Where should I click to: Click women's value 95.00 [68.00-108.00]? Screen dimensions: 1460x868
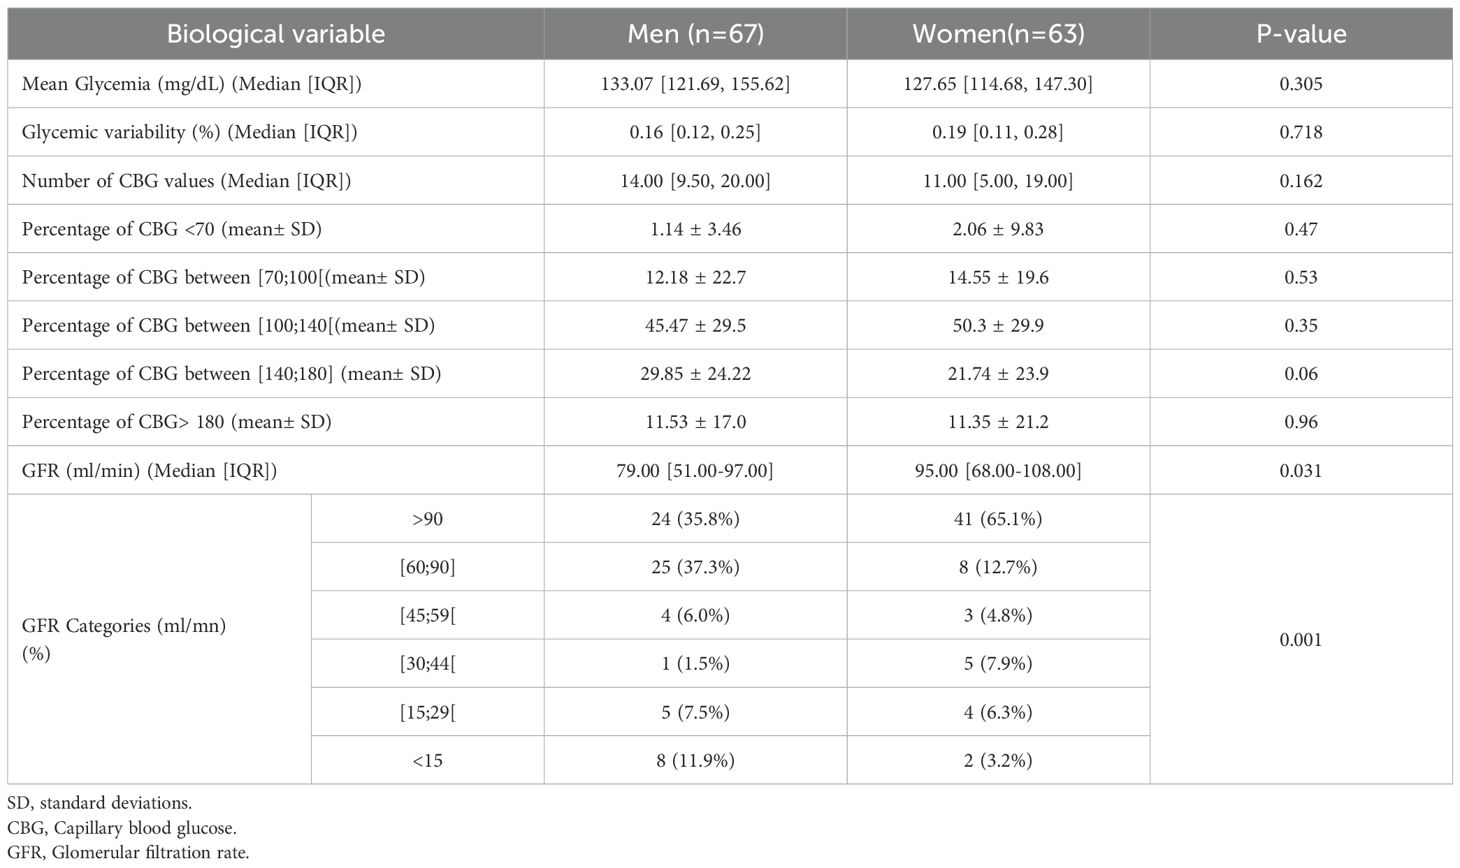(x=998, y=470)
